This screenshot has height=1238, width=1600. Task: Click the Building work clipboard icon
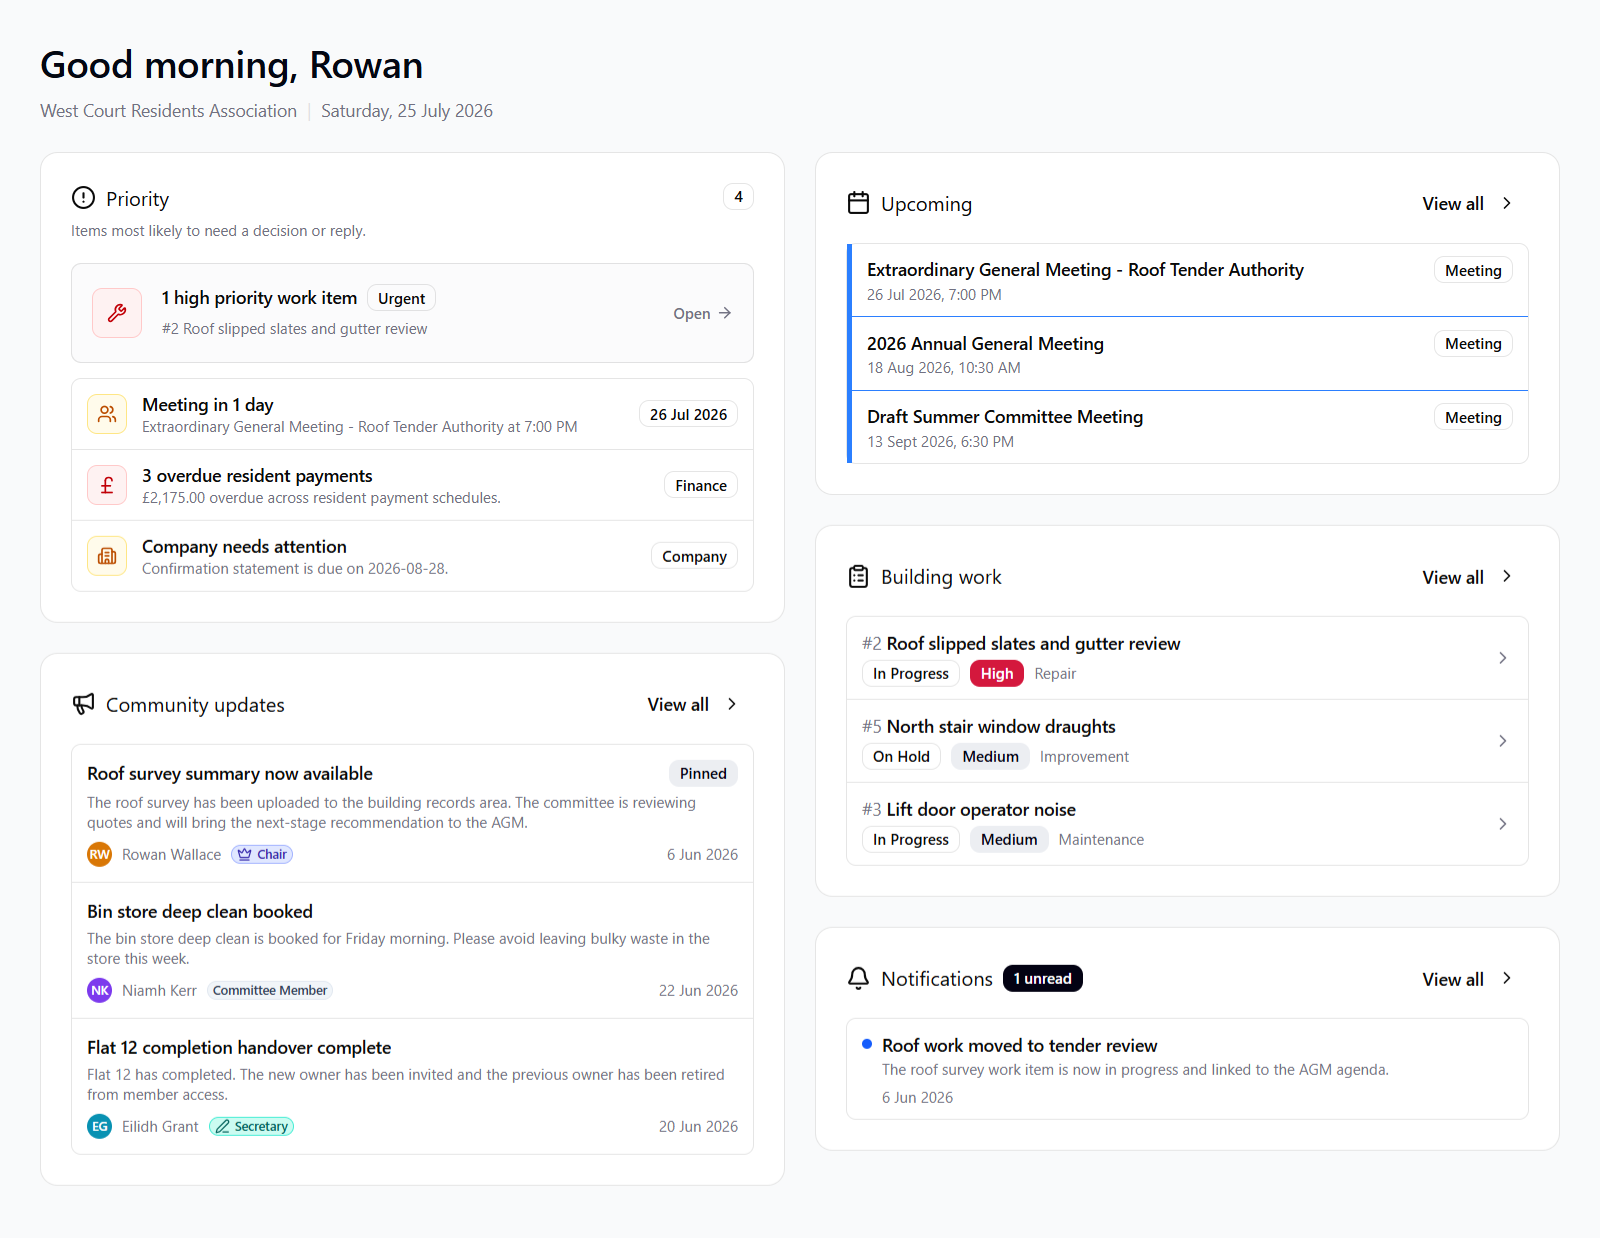point(858,577)
